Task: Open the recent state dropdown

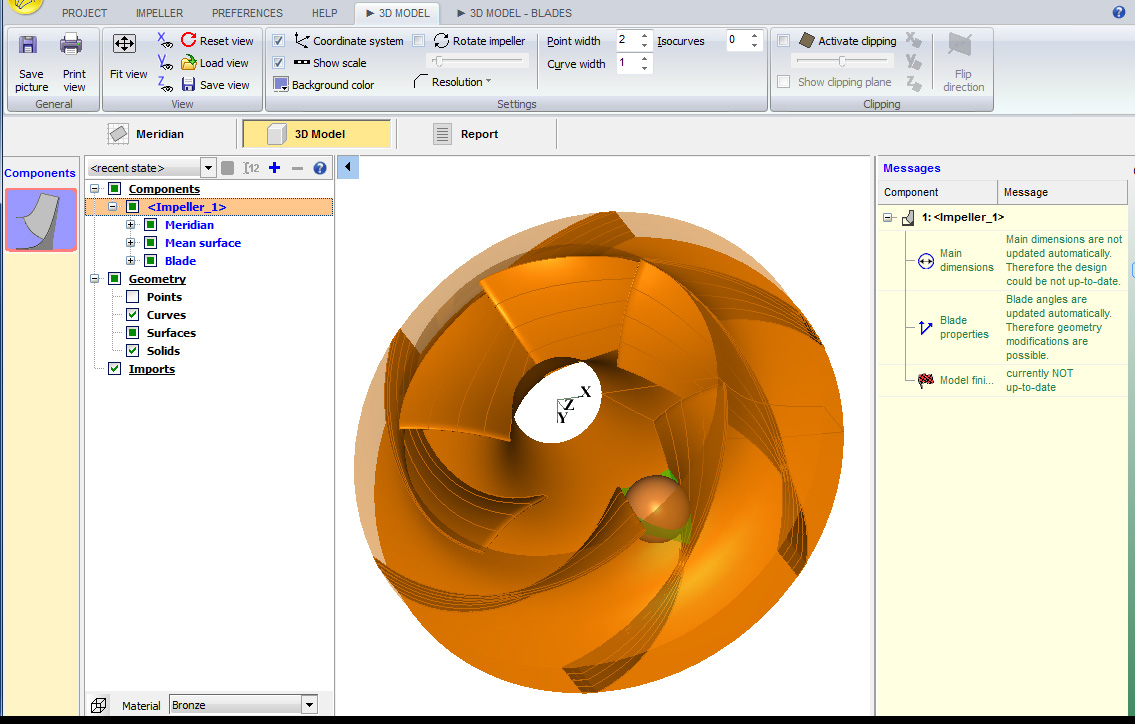Action: pyautogui.click(x=208, y=168)
